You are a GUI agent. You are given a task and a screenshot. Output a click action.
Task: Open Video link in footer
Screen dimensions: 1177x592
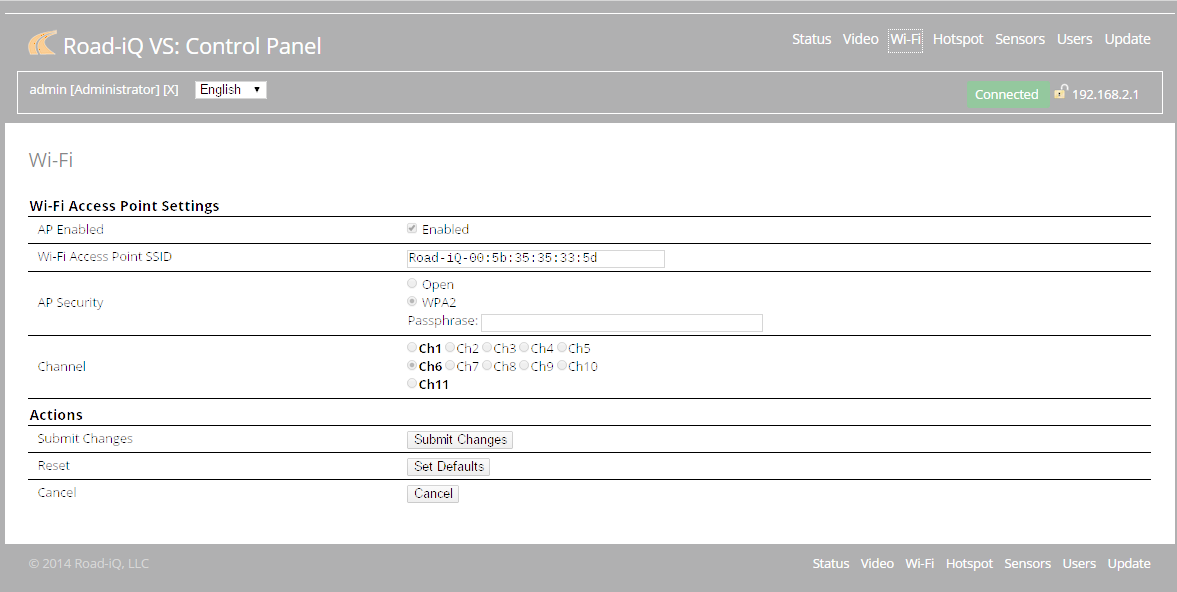click(877, 563)
